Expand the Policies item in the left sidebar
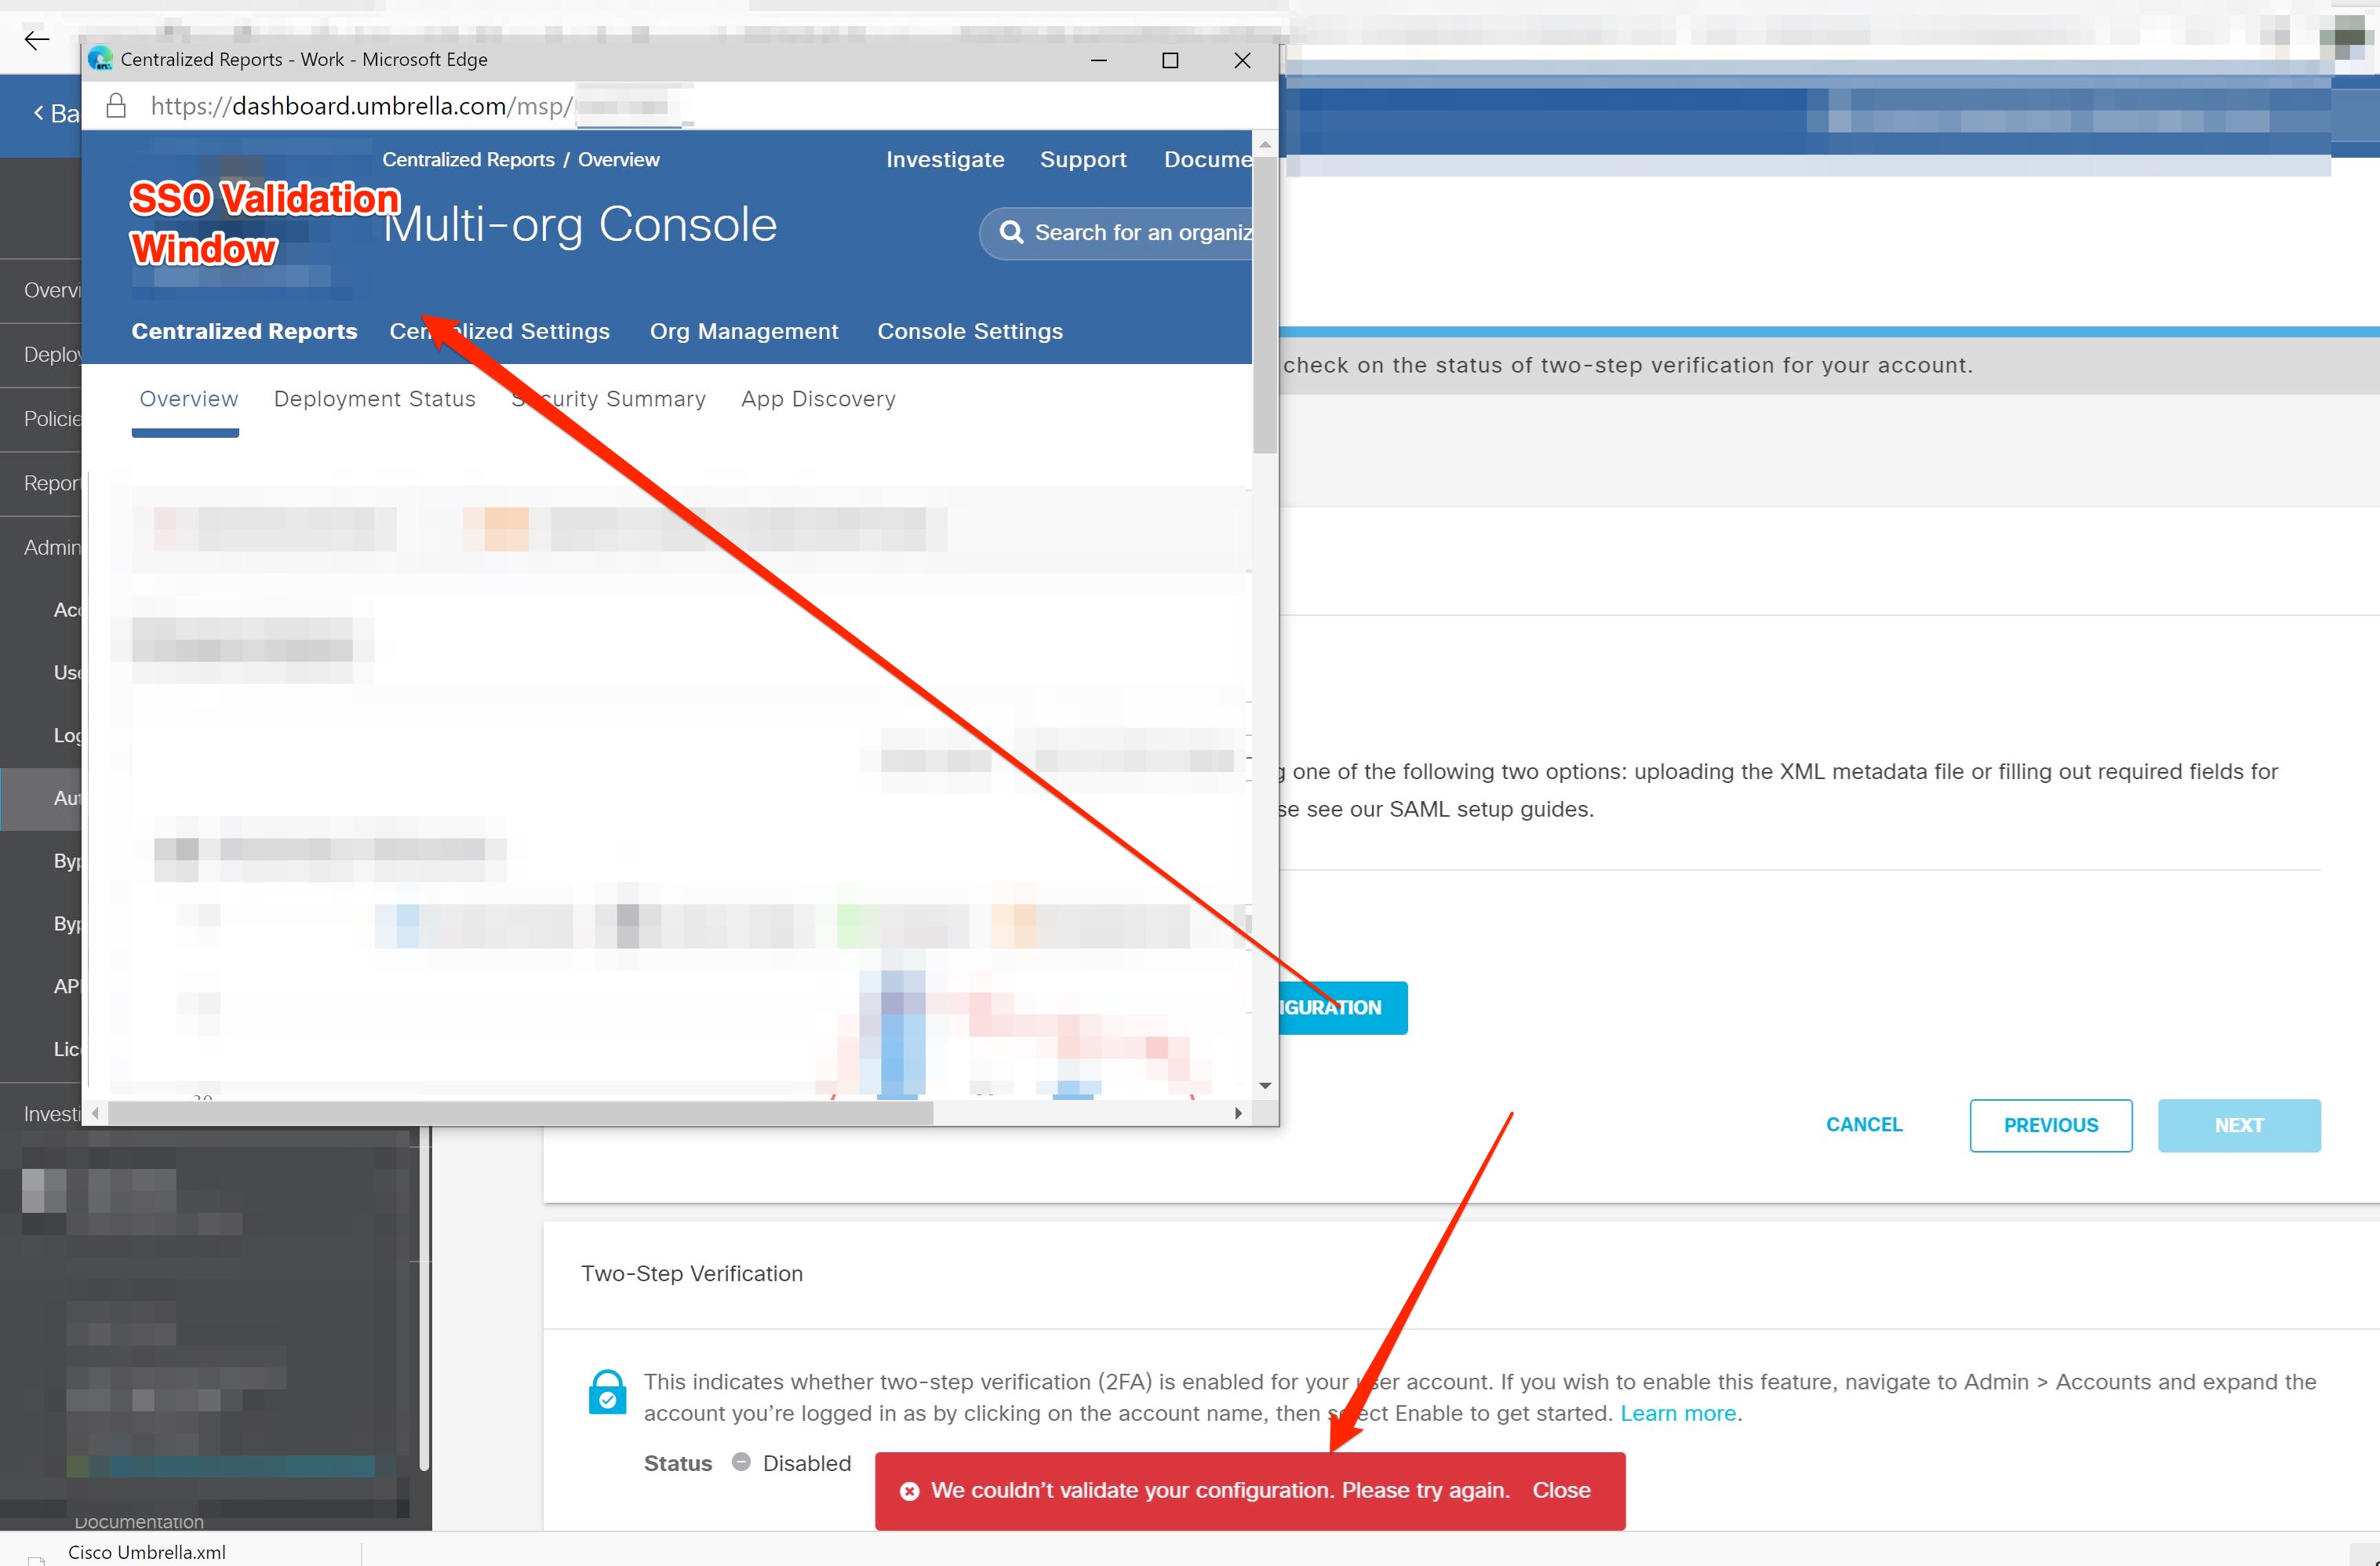Image resolution: width=2380 pixels, height=1566 pixels. 41,419
